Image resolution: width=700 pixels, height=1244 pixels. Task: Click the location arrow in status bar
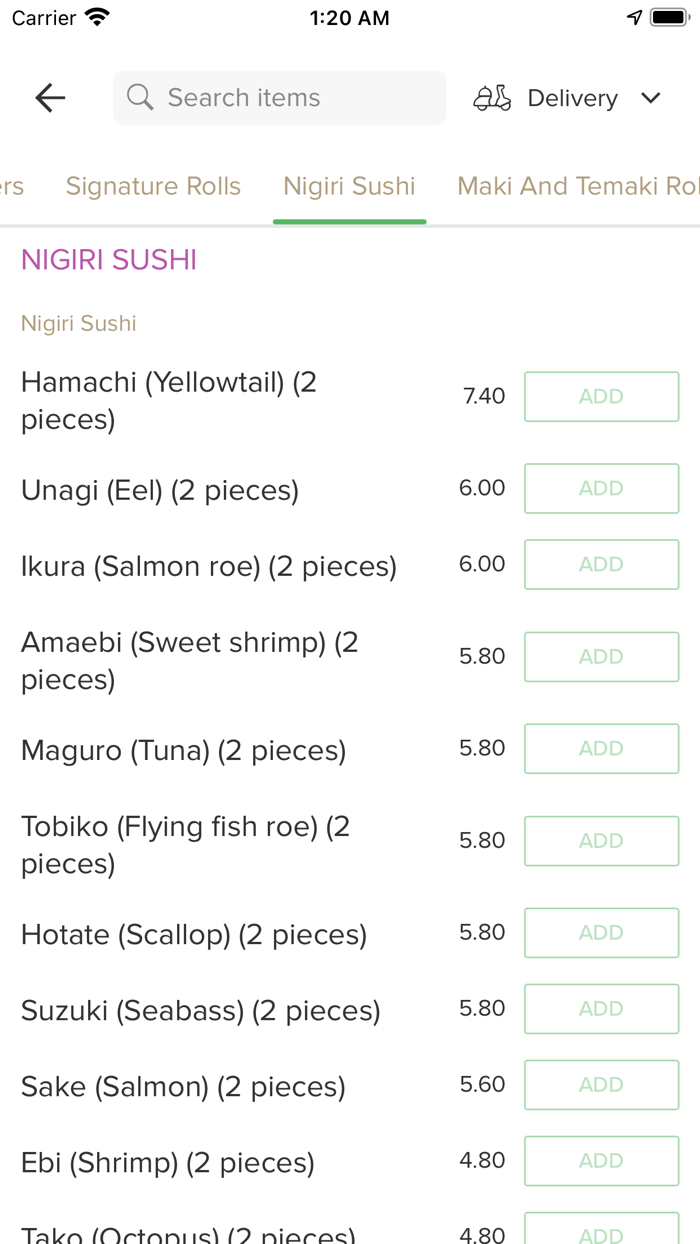tap(634, 16)
